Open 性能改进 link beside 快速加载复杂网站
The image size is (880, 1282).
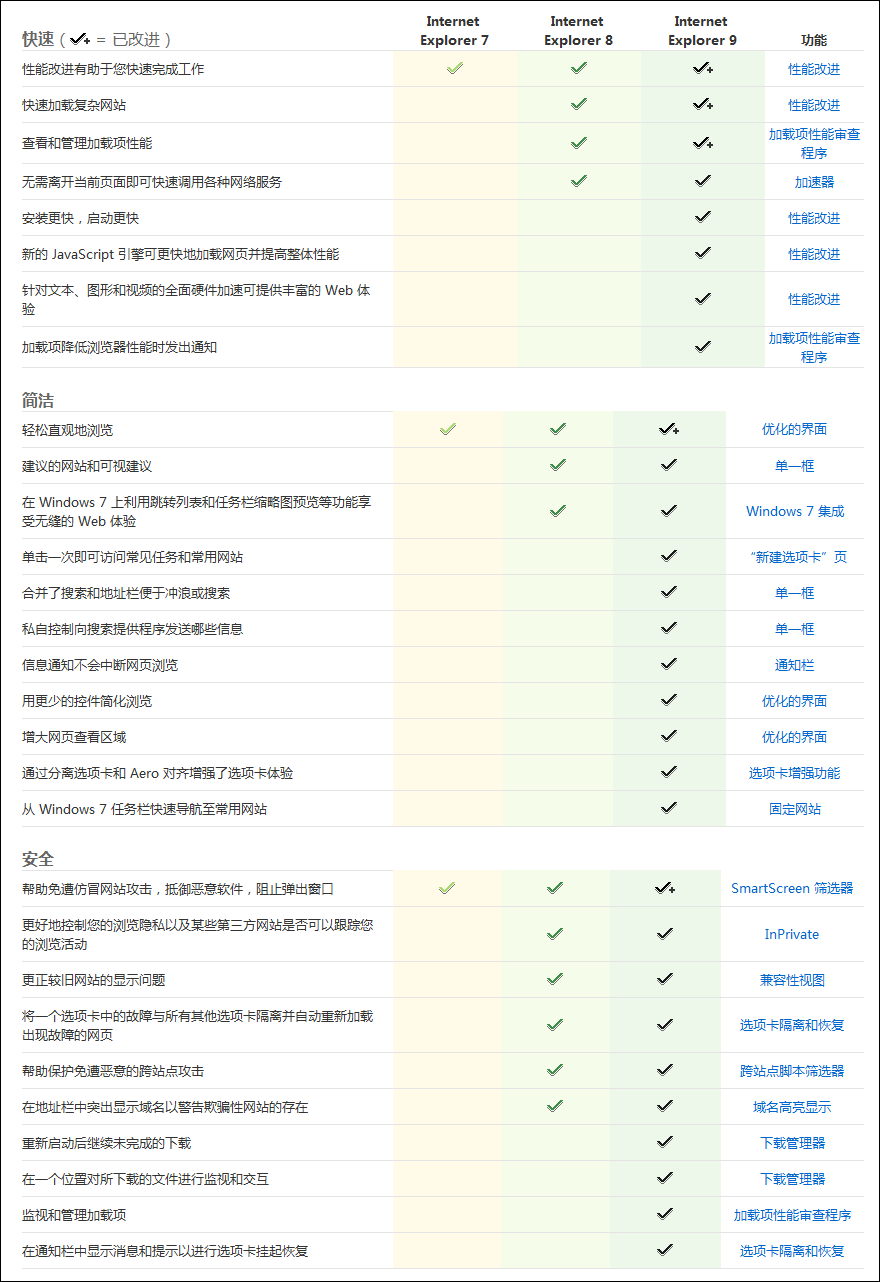tap(814, 105)
